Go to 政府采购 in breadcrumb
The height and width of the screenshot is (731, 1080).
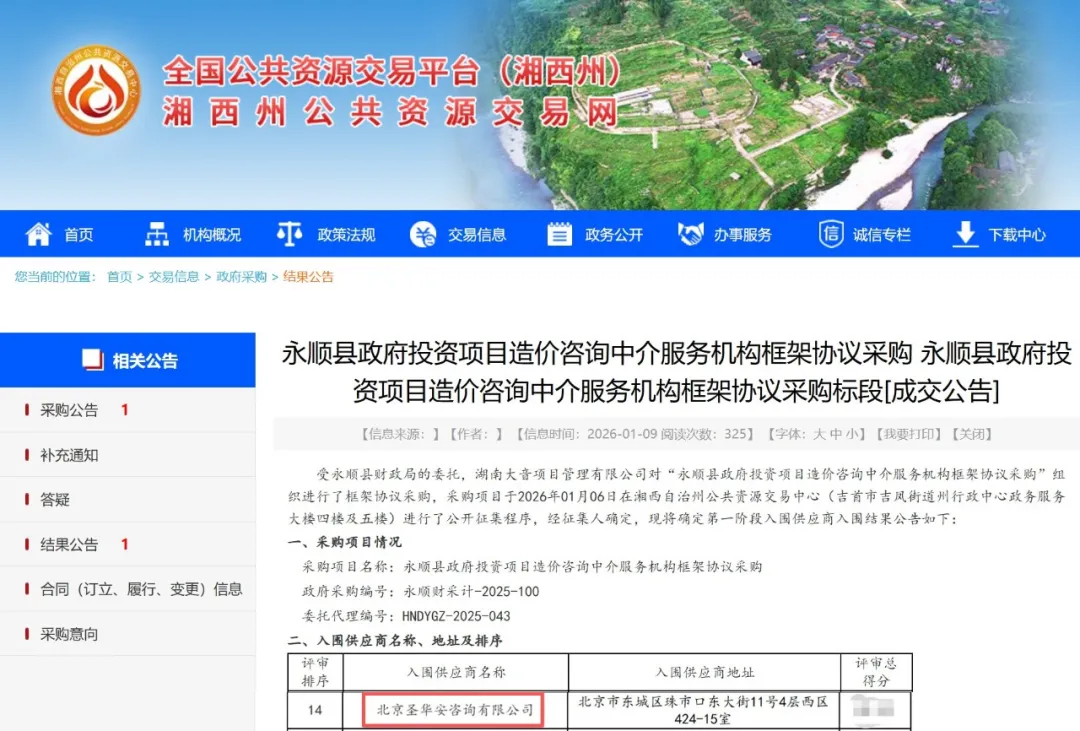click(x=241, y=277)
